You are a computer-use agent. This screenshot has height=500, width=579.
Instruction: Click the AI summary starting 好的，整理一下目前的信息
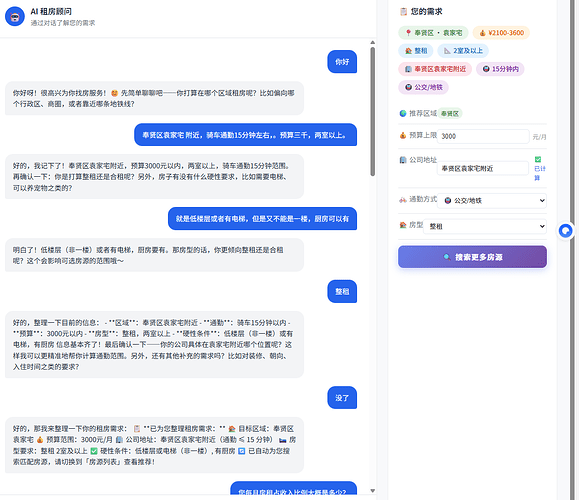(154, 345)
